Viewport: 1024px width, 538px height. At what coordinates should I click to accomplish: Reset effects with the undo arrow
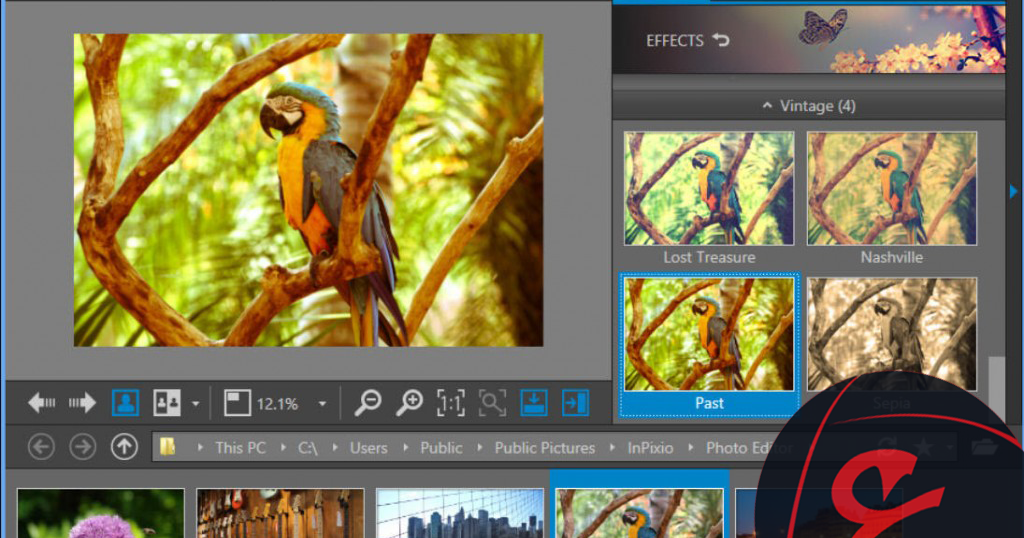[721, 40]
